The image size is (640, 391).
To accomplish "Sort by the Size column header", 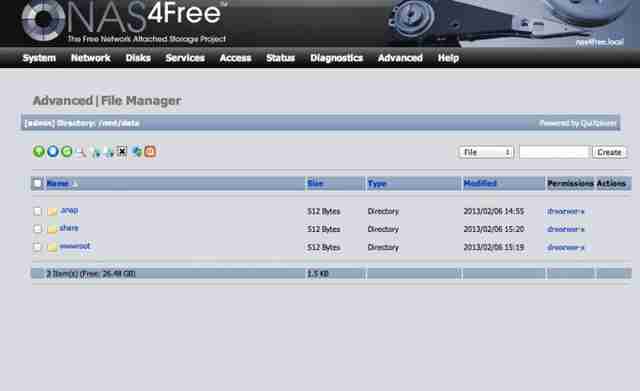I will pos(315,183).
